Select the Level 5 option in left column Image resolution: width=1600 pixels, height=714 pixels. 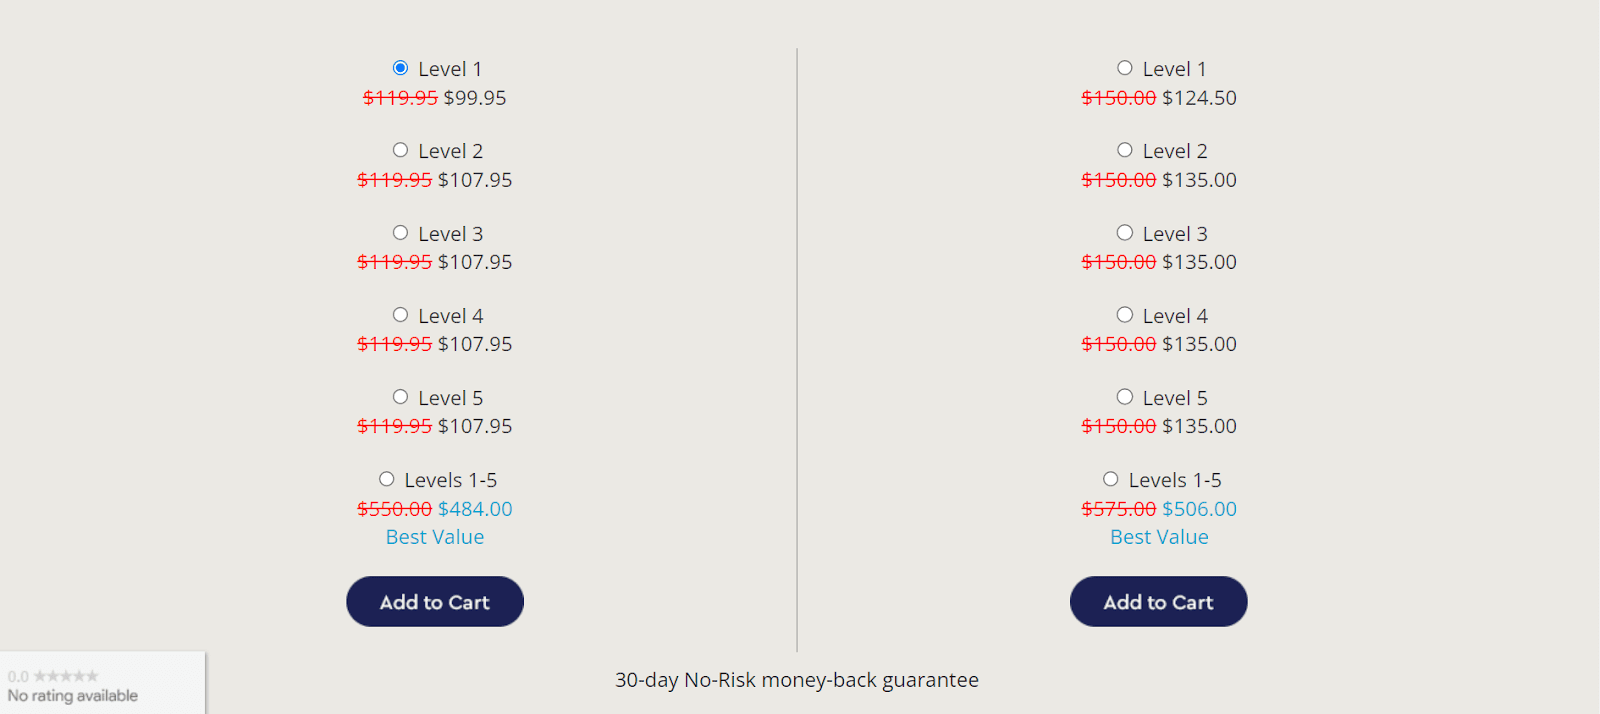point(400,395)
